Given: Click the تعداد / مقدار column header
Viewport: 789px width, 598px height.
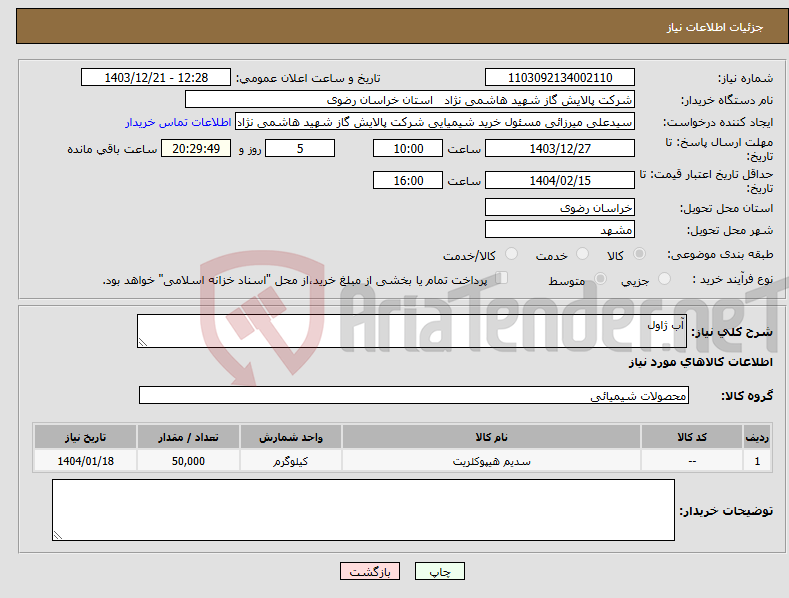Looking at the screenshot, I should click(x=188, y=437).
